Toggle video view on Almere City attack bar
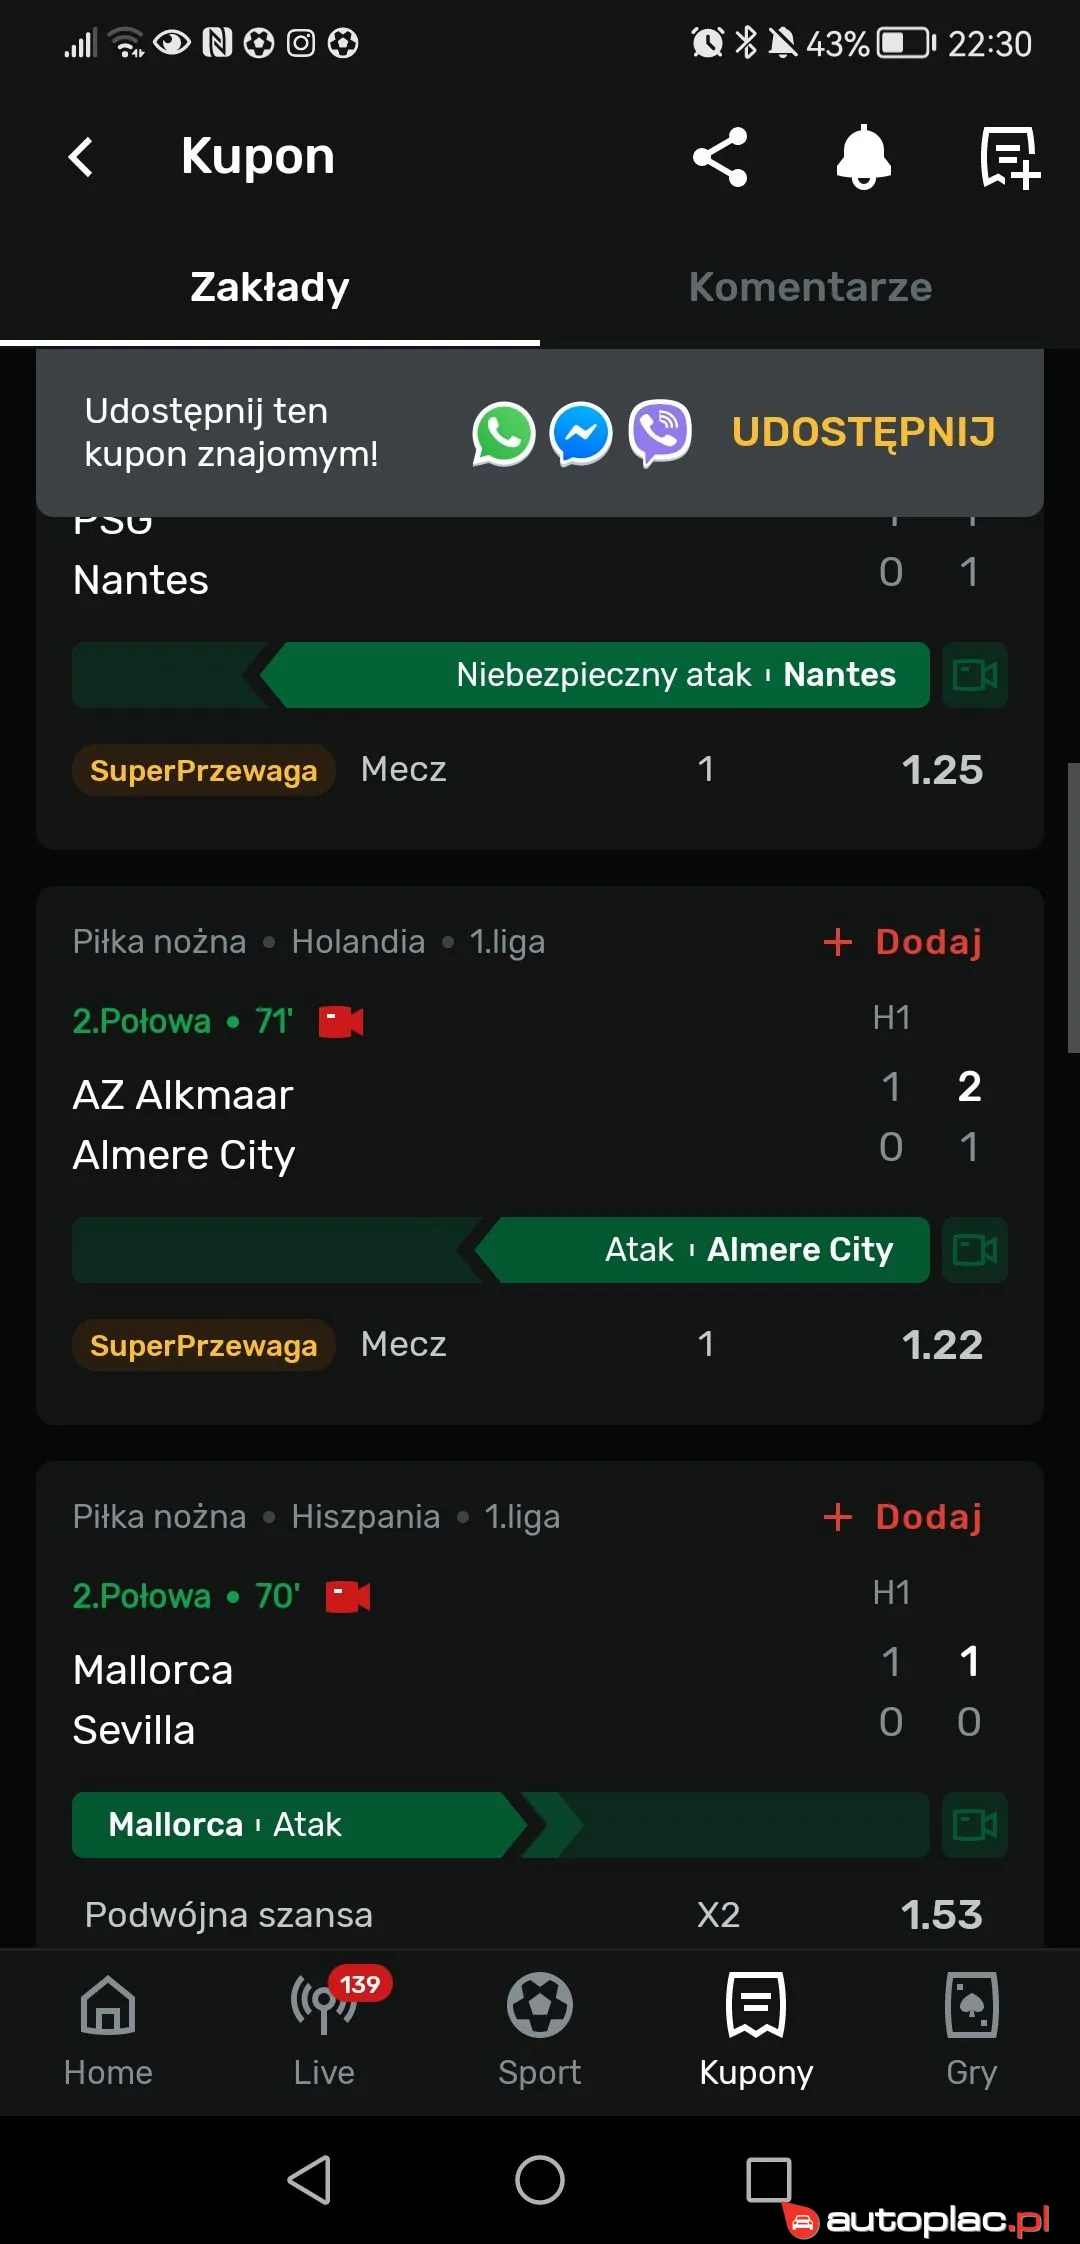The width and height of the screenshot is (1080, 2244). click(975, 1250)
